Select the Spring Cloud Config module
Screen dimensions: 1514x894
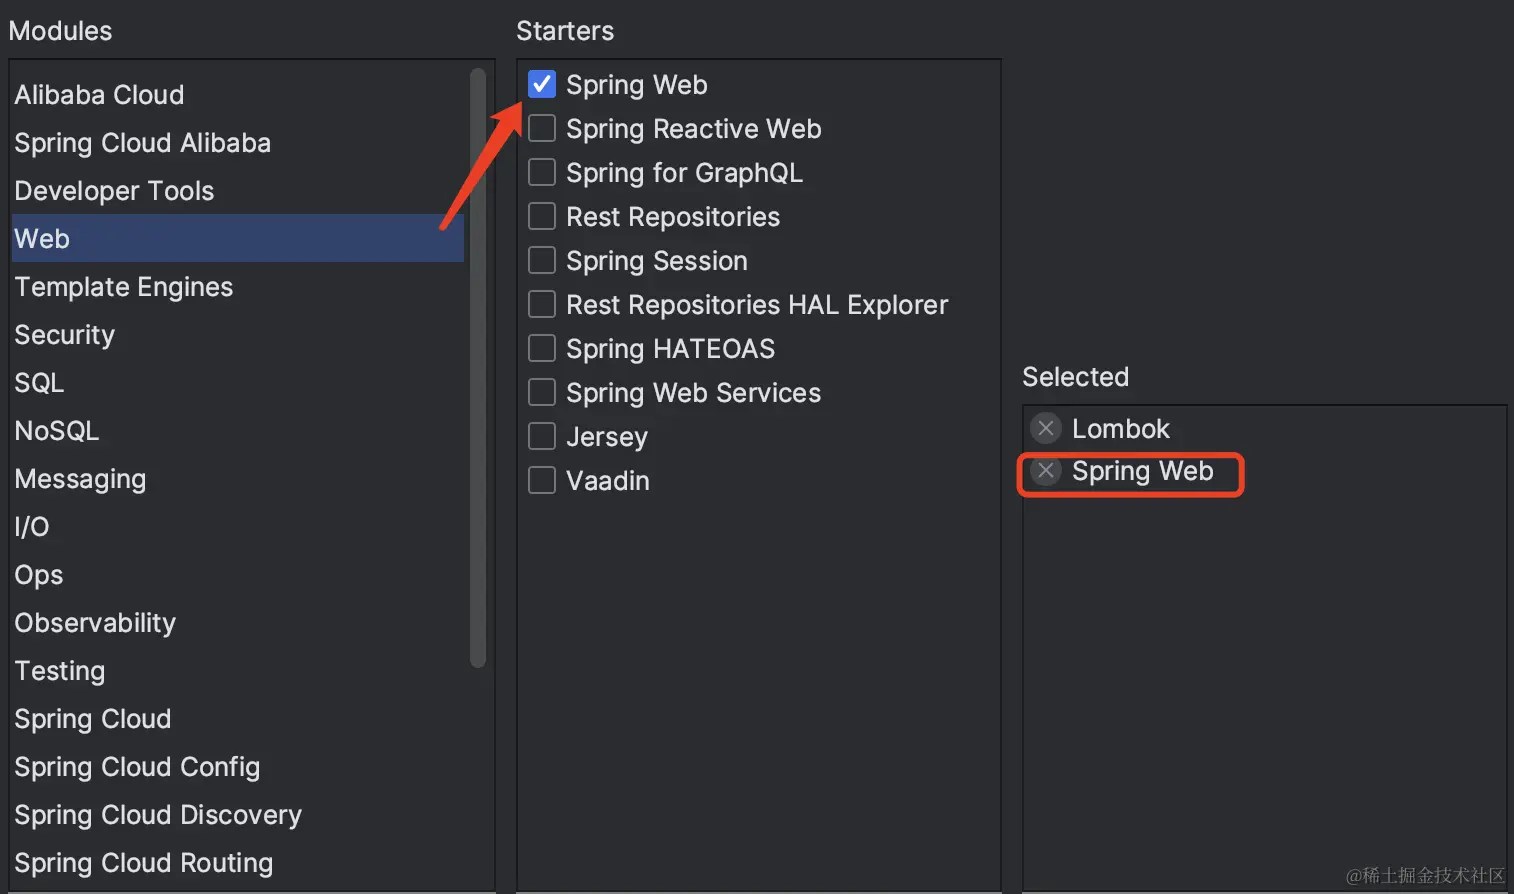tap(137, 767)
